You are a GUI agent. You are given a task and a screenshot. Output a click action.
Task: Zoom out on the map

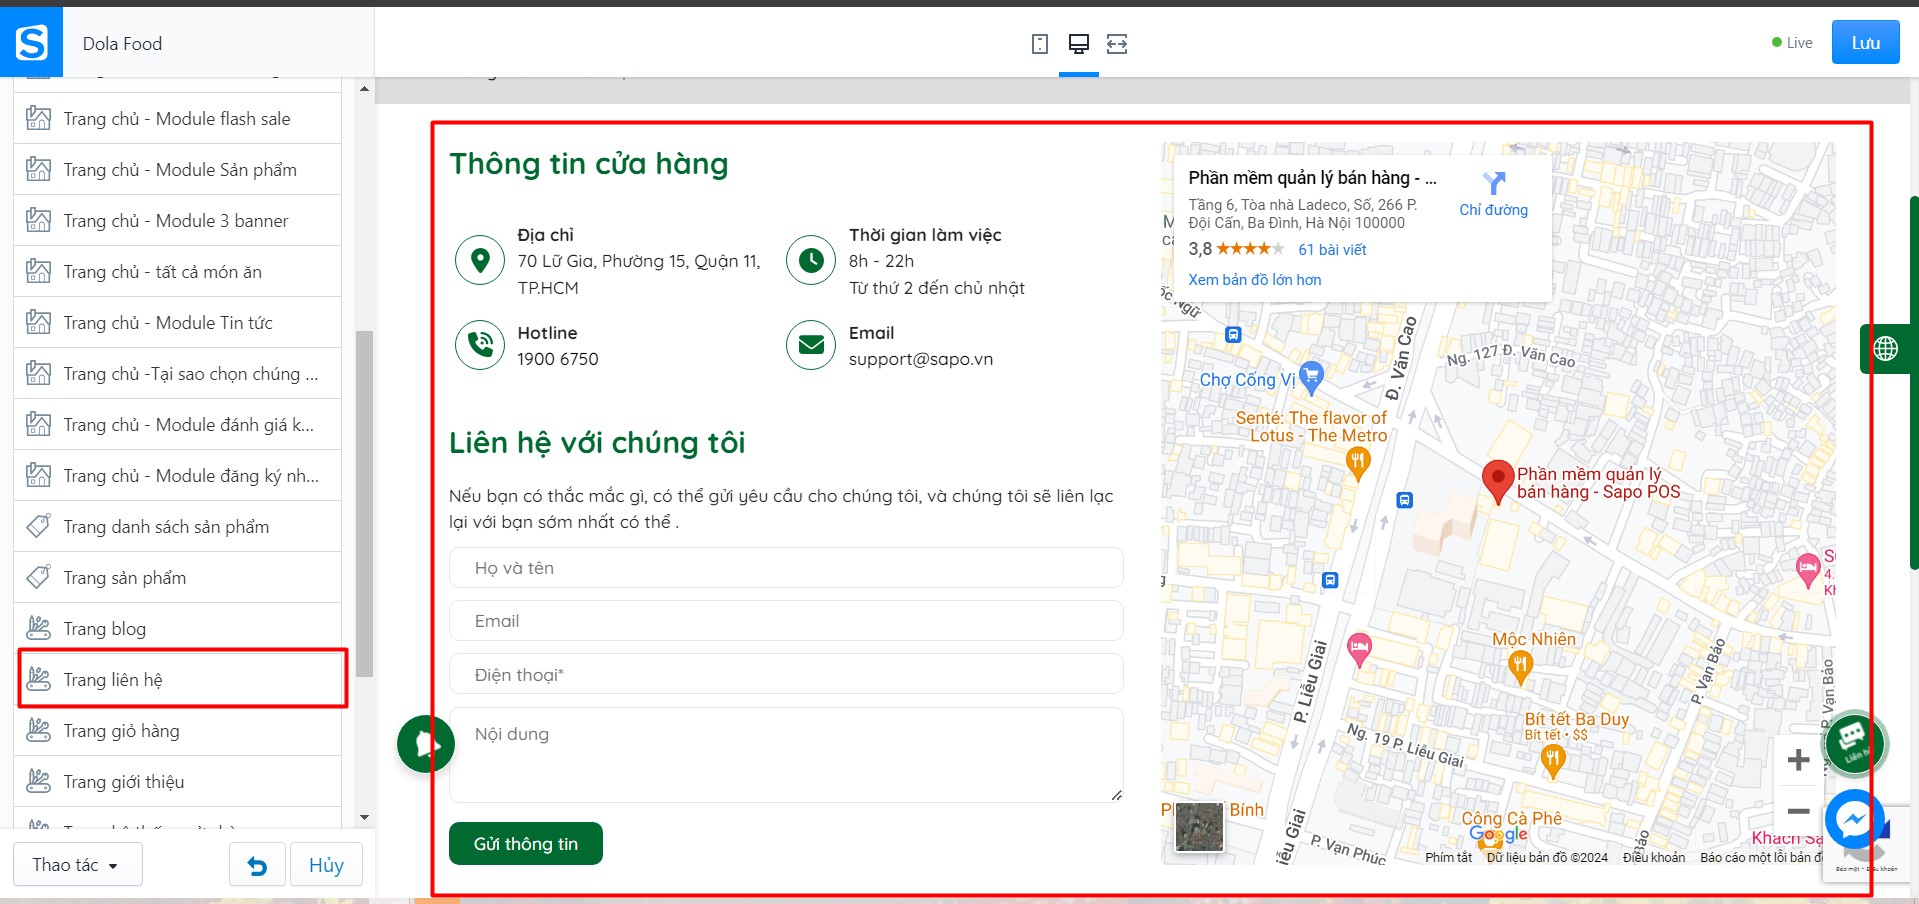point(1798,811)
